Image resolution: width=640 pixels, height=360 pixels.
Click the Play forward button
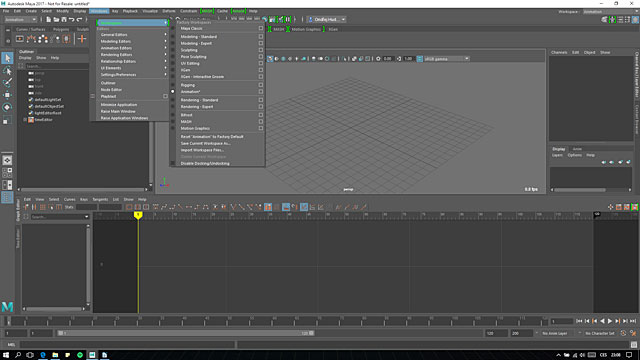610,321
